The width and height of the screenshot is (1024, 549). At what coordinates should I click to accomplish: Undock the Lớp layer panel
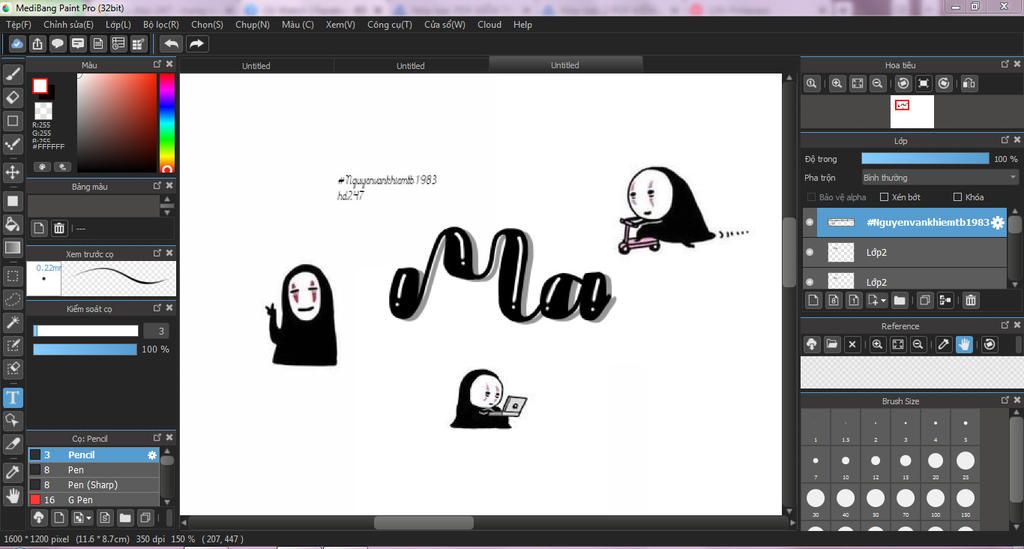[x=1004, y=140]
